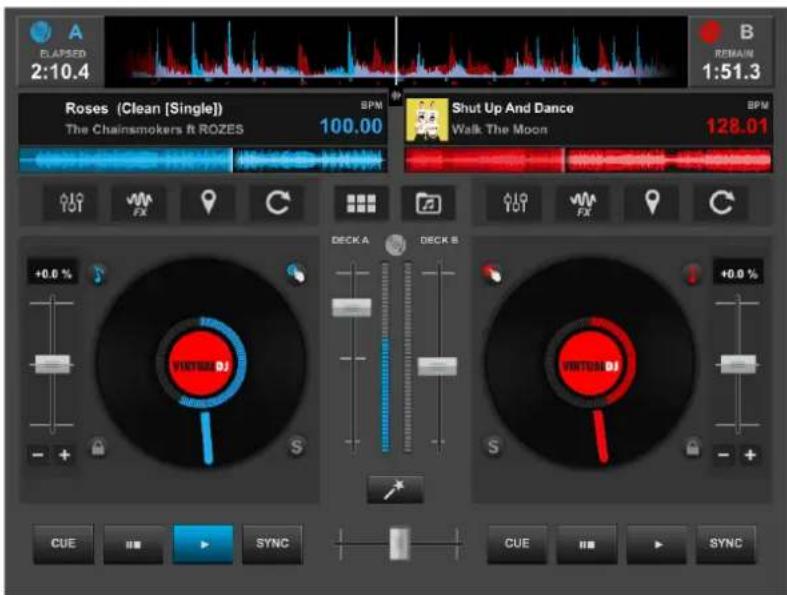Click The Chainsmokers ft ROZES artist name
Viewport: 787px width, 595px height.
pyautogui.click(x=155, y=130)
